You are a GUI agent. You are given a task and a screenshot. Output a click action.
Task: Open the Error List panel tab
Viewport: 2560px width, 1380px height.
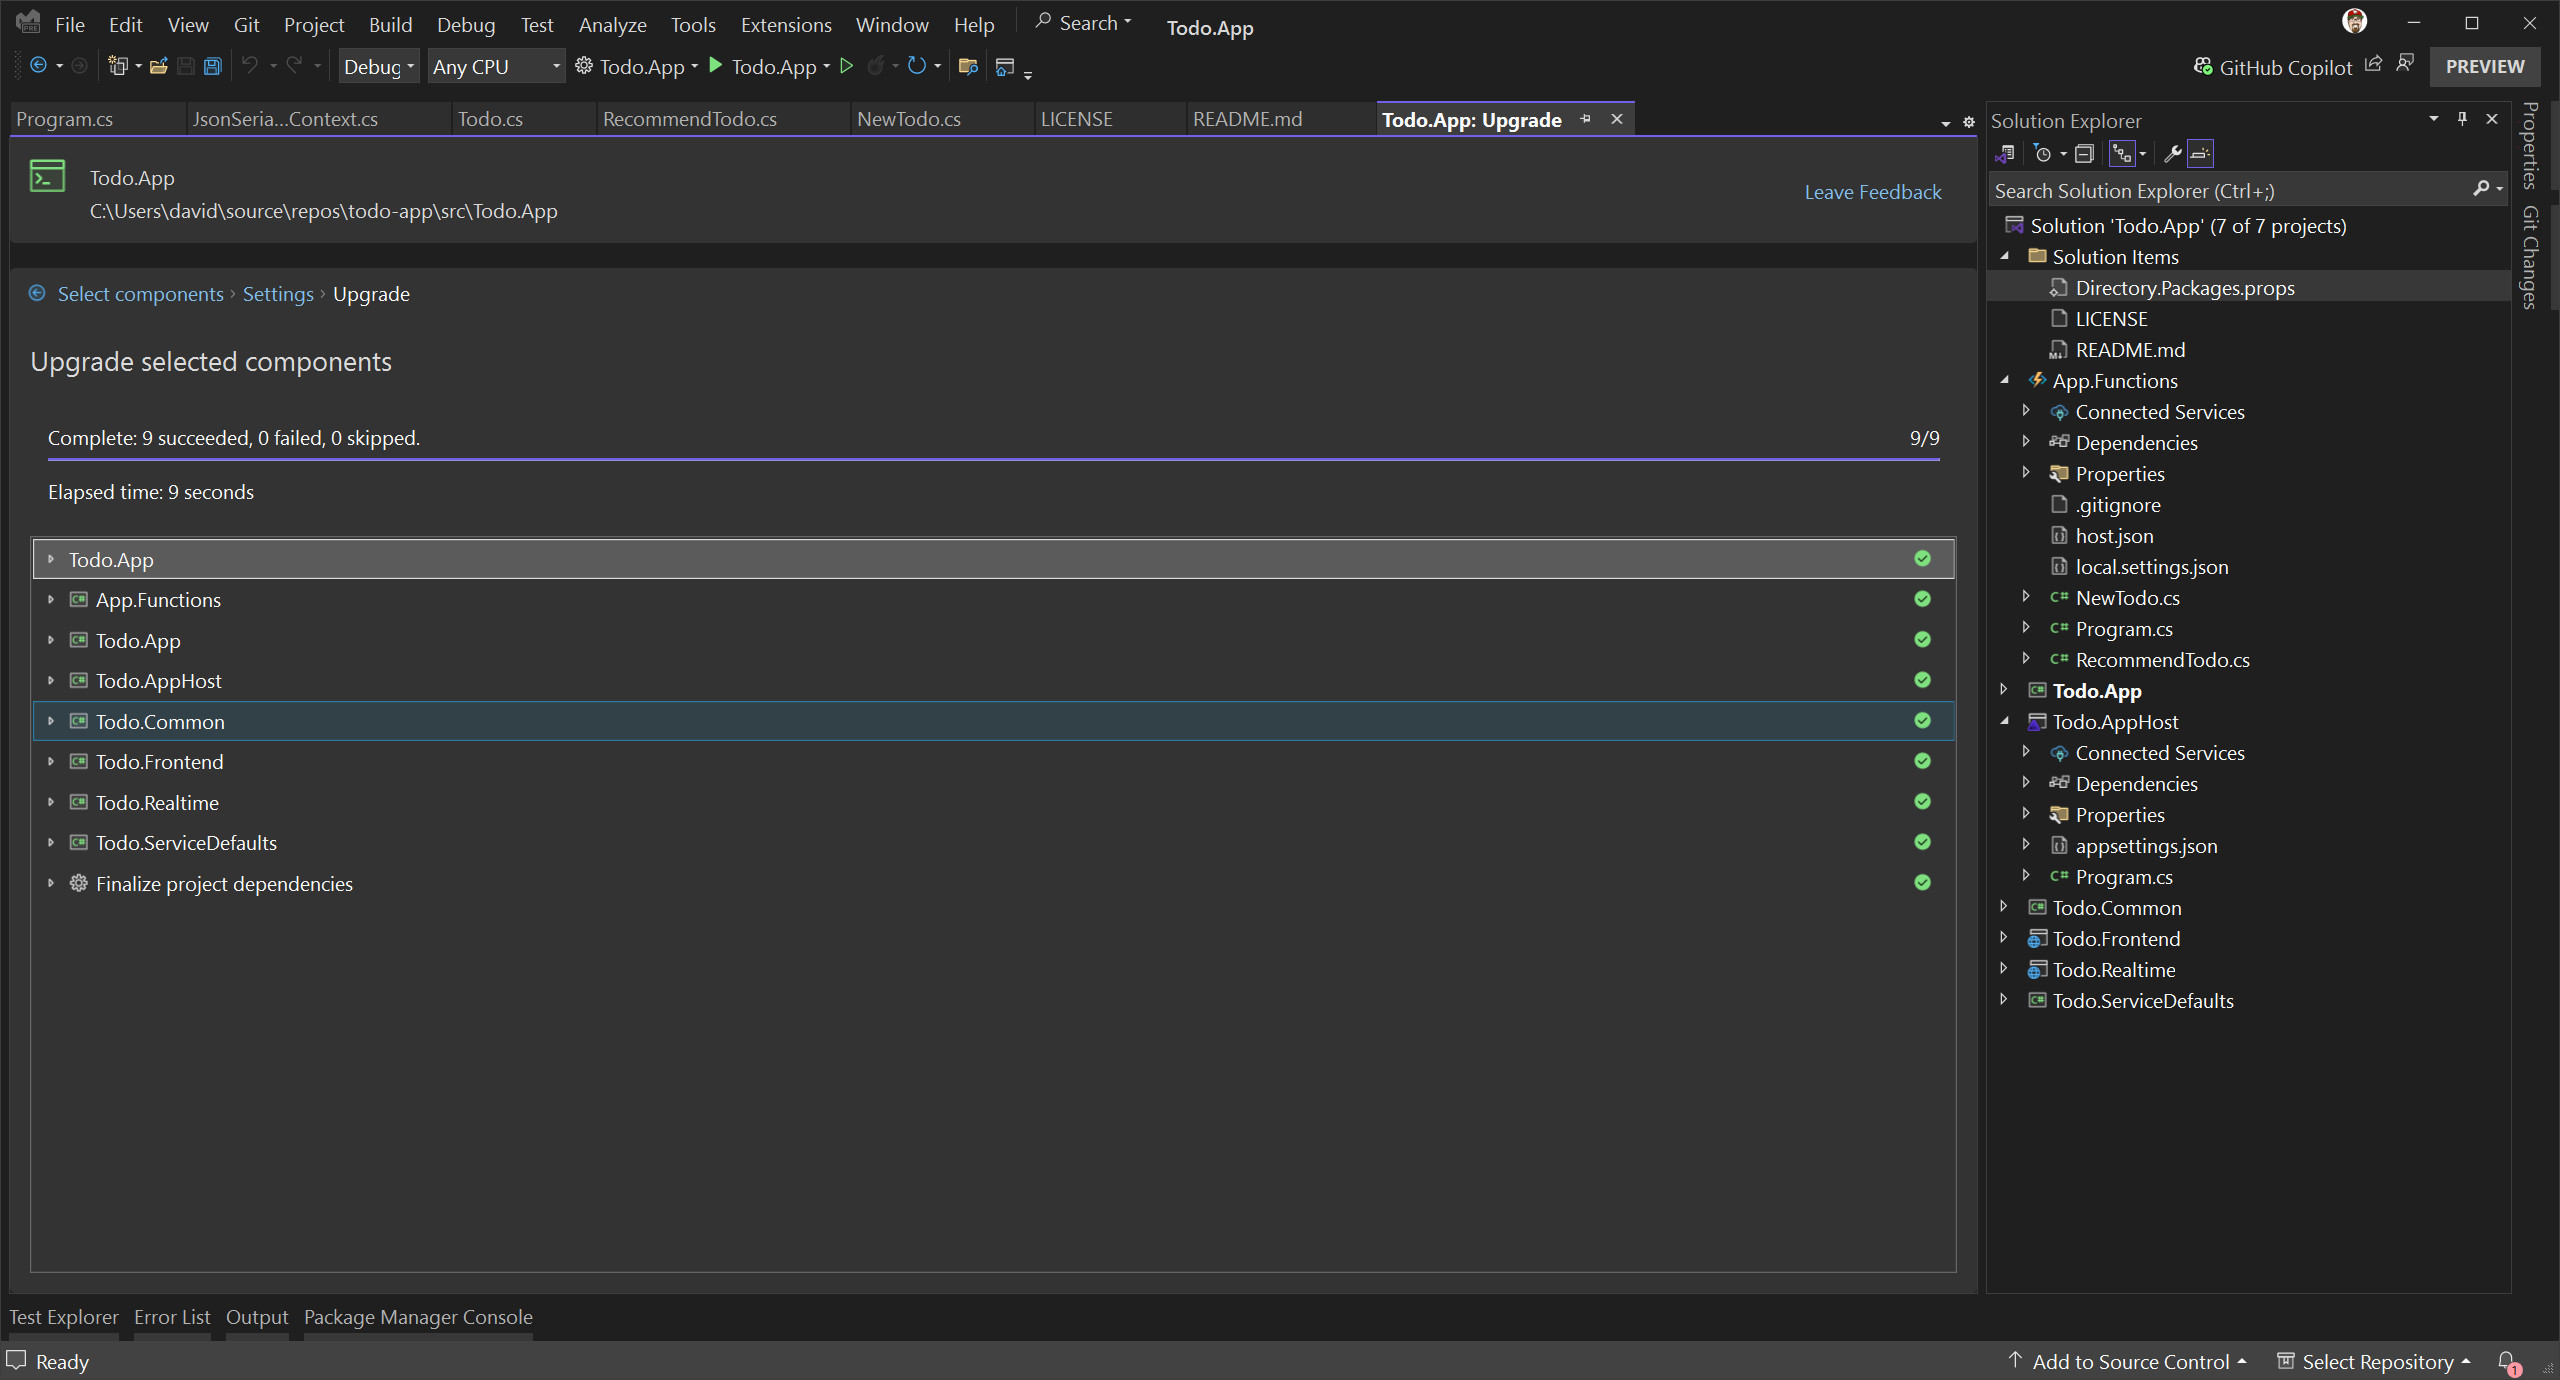click(x=172, y=1317)
